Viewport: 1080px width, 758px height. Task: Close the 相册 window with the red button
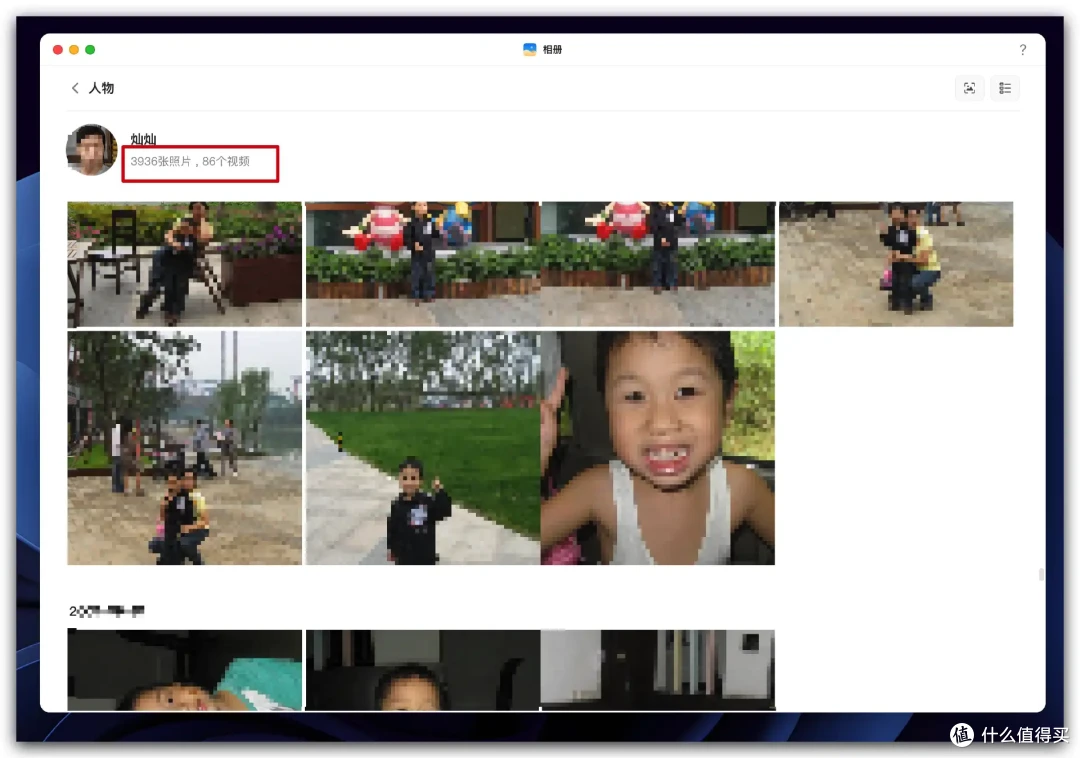pyautogui.click(x=58, y=50)
